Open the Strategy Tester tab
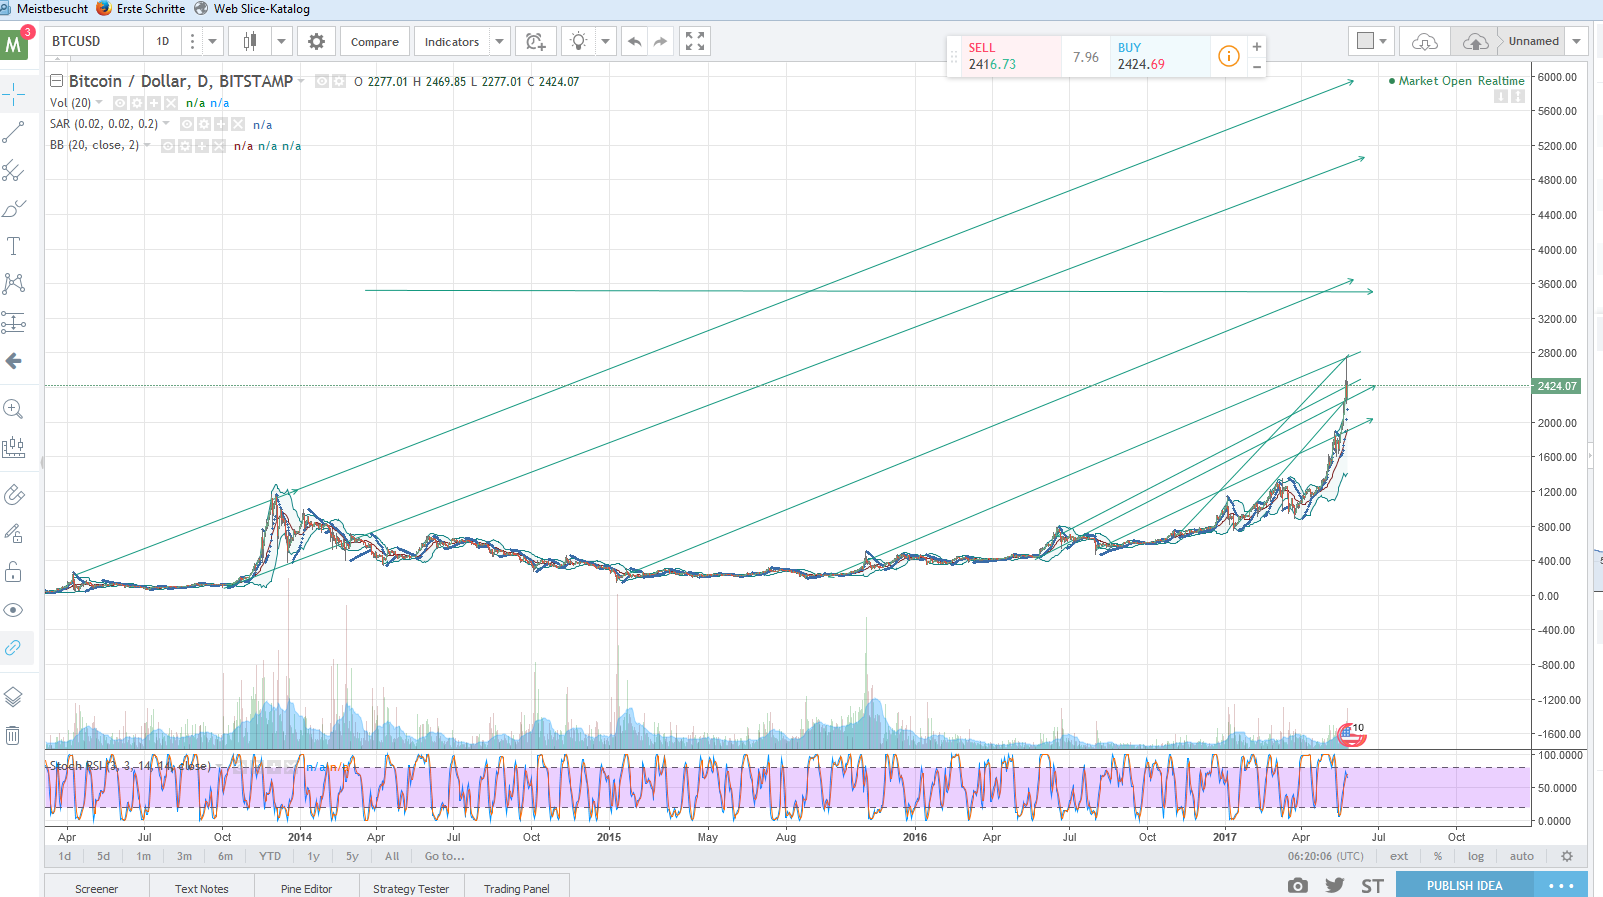This screenshot has height=897, width=1603. click(x=411, y=888)
